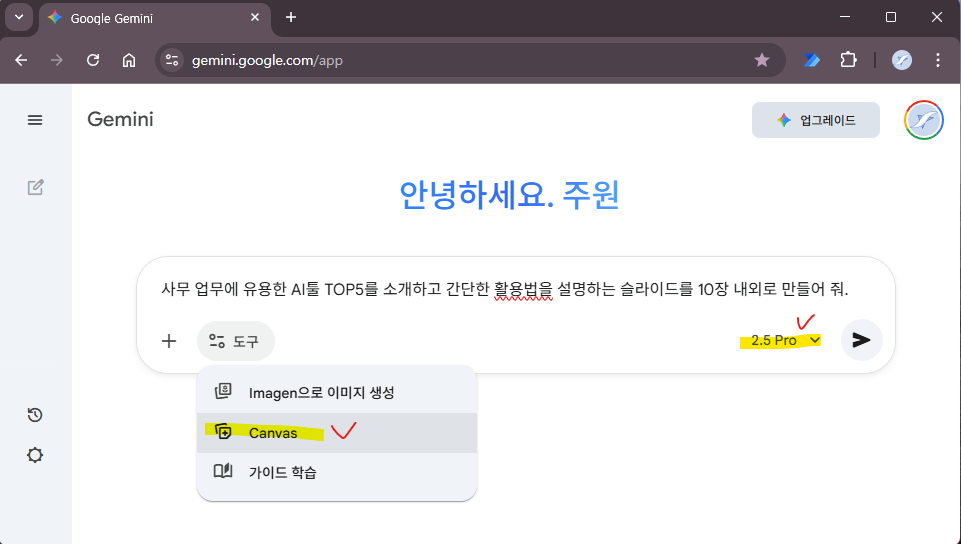Open the tab search dropdown arrow
Image resolution: width=961 pixels, height=544 pixels.
[x=19, y=18]
